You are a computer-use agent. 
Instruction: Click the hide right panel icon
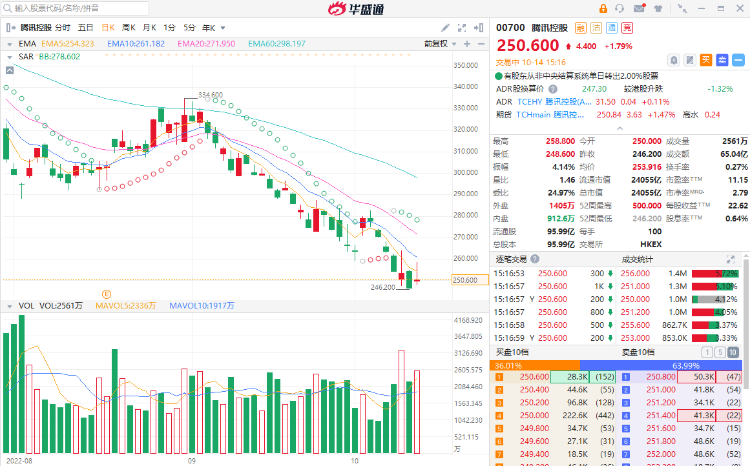(x=478, y=28)
